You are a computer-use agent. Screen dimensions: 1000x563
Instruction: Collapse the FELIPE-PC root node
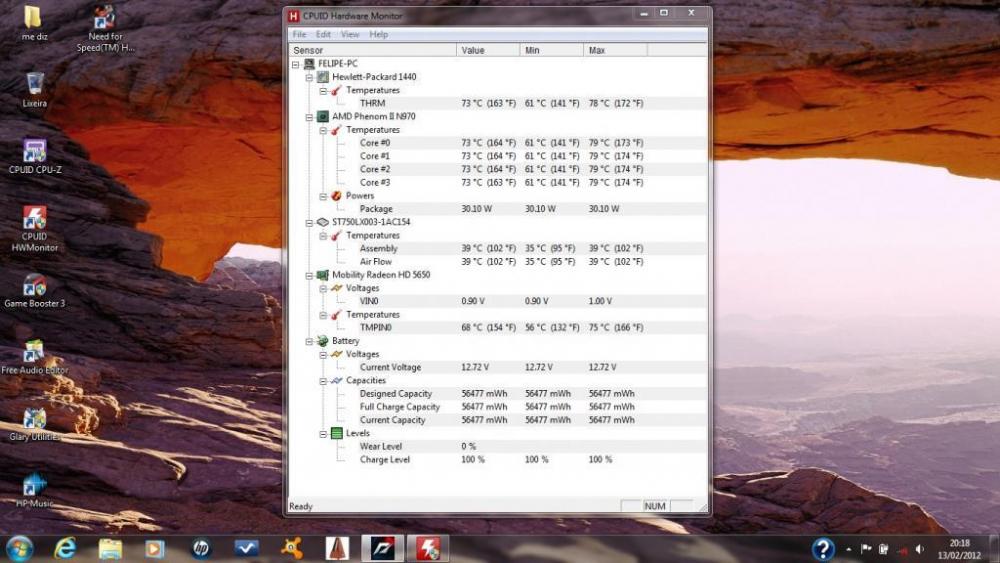point(296,63)
